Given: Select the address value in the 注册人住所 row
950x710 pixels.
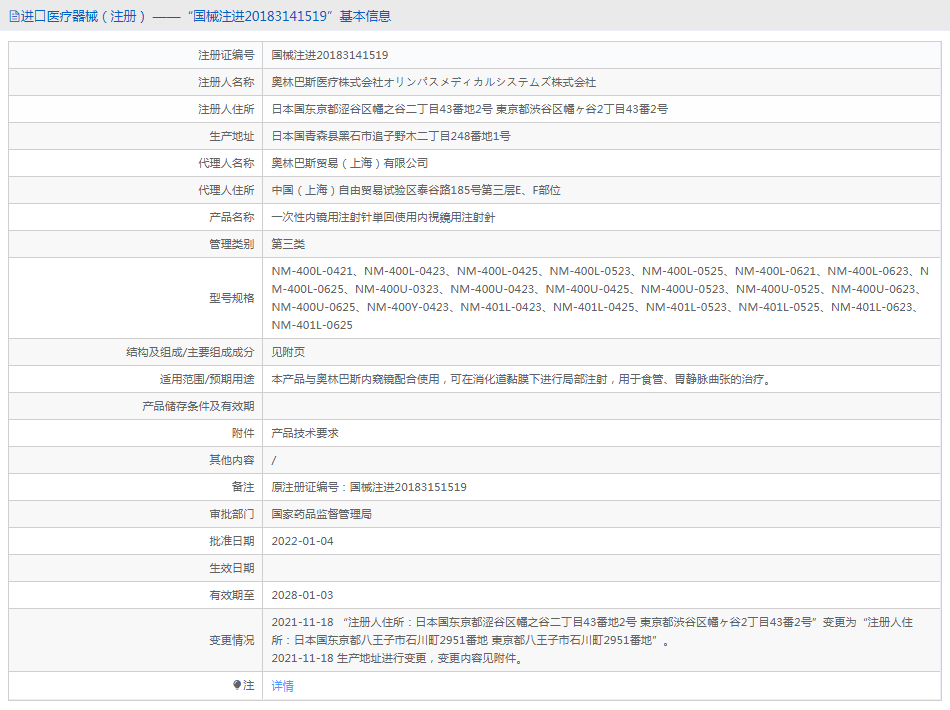Looking at the screenshot, I should tap(470, 109).
